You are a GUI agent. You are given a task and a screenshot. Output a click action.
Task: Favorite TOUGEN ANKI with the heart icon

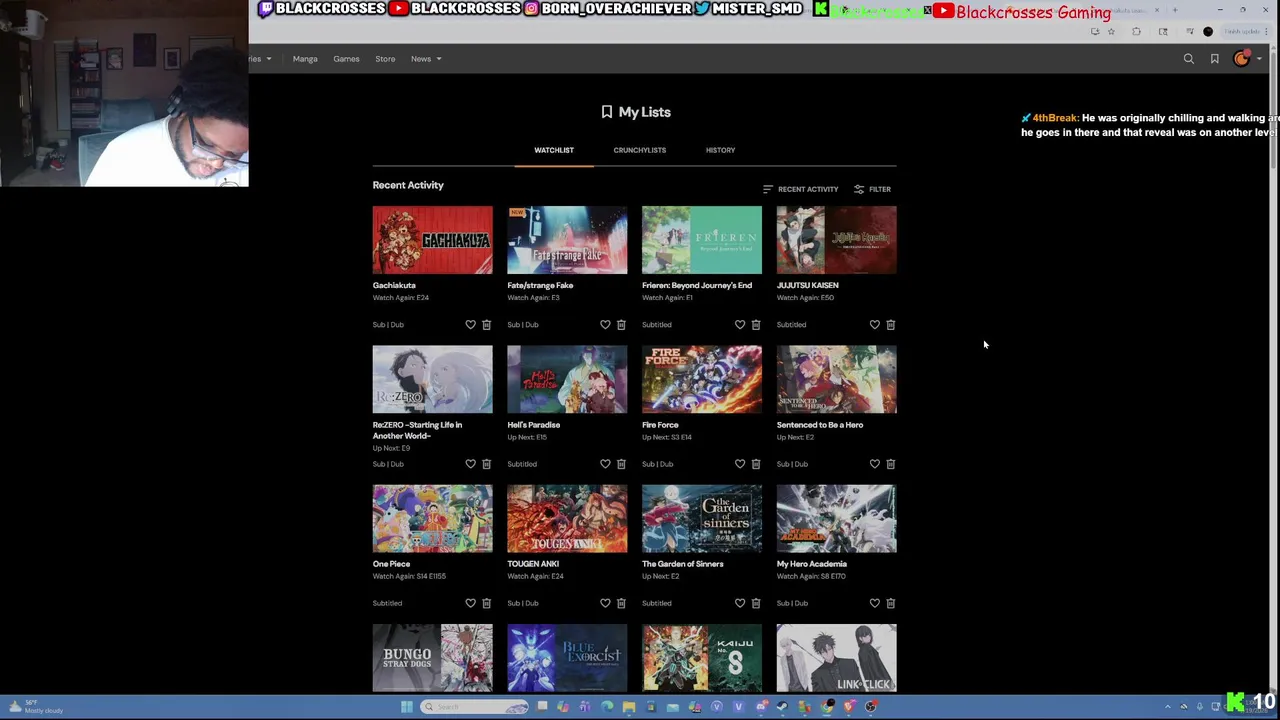tap(605, 603)
